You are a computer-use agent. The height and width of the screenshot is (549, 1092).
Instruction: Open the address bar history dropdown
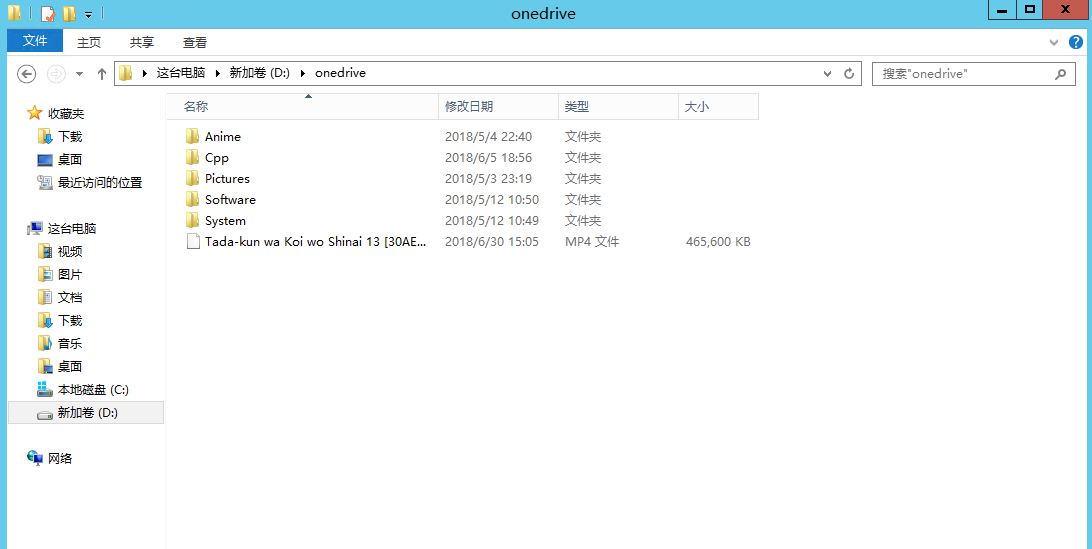(x=827, y=74)
